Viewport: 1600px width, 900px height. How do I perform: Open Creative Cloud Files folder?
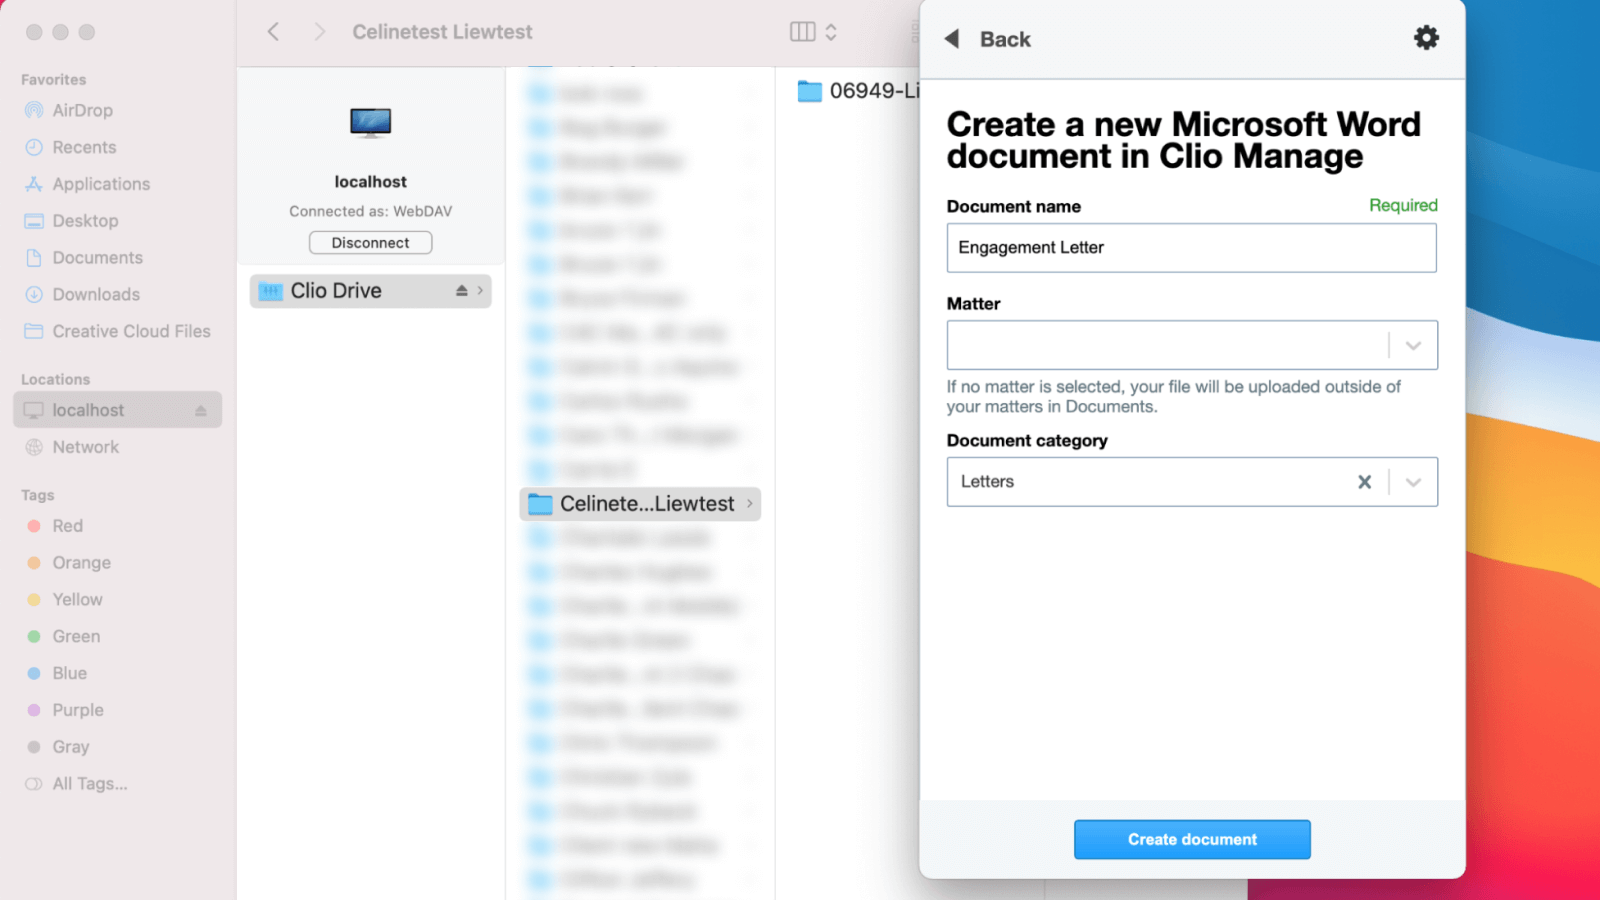131,332
